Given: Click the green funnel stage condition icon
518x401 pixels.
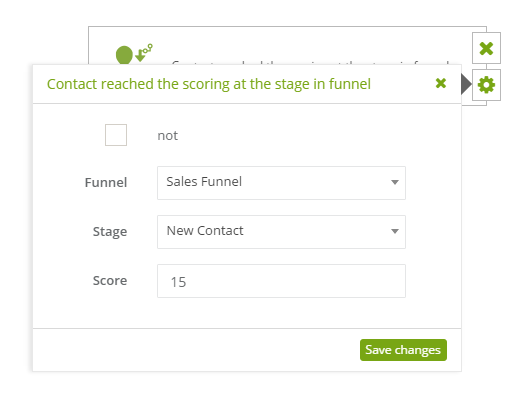Looking at the screenshot, I should tap(134, 54).
